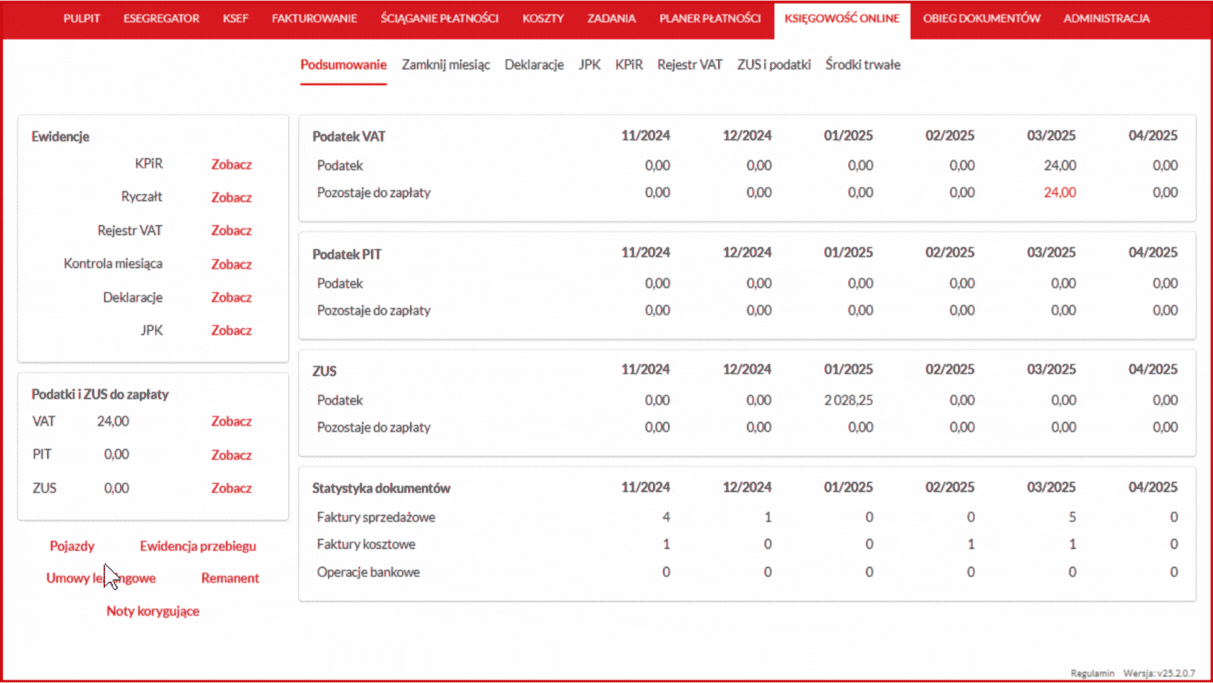The height and width of the screenshot is (683, 1213).
Task: Click Podatek PIT section heading
Action: pyautogui.click(x=347, y=254)
